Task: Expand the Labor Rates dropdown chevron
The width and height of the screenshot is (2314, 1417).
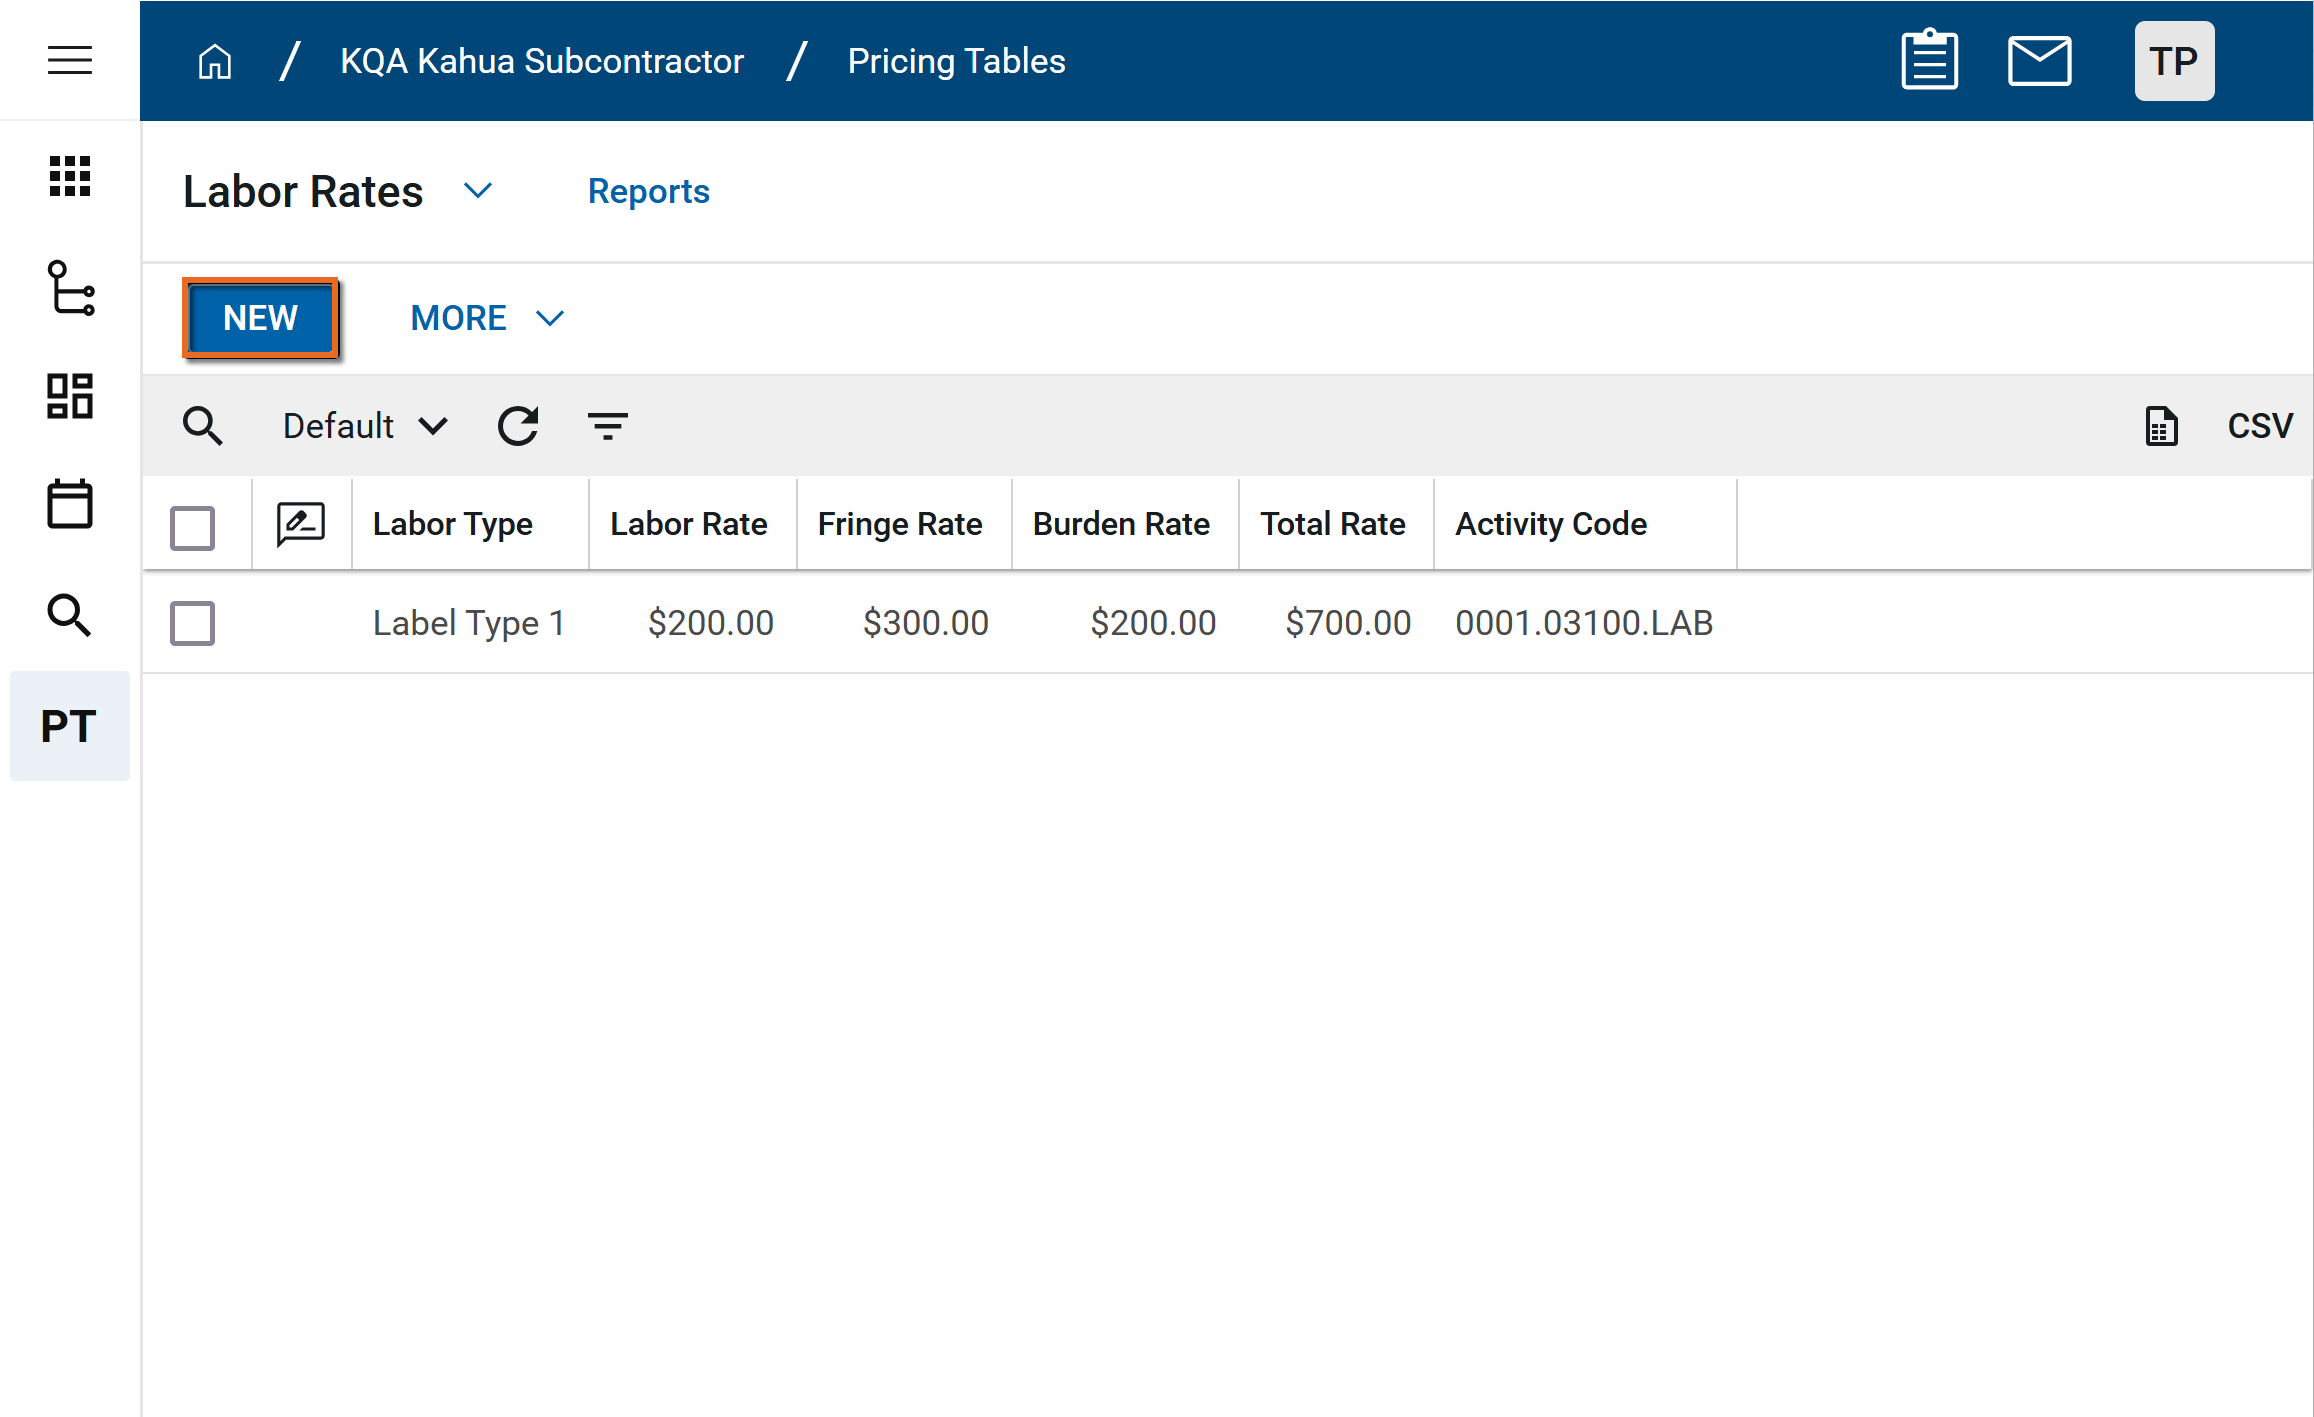Action: click(x=478, y=191)
